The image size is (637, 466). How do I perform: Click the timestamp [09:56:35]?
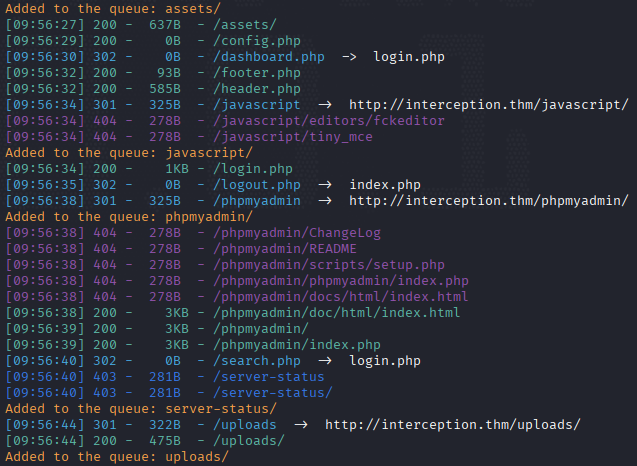coord(45,185)
